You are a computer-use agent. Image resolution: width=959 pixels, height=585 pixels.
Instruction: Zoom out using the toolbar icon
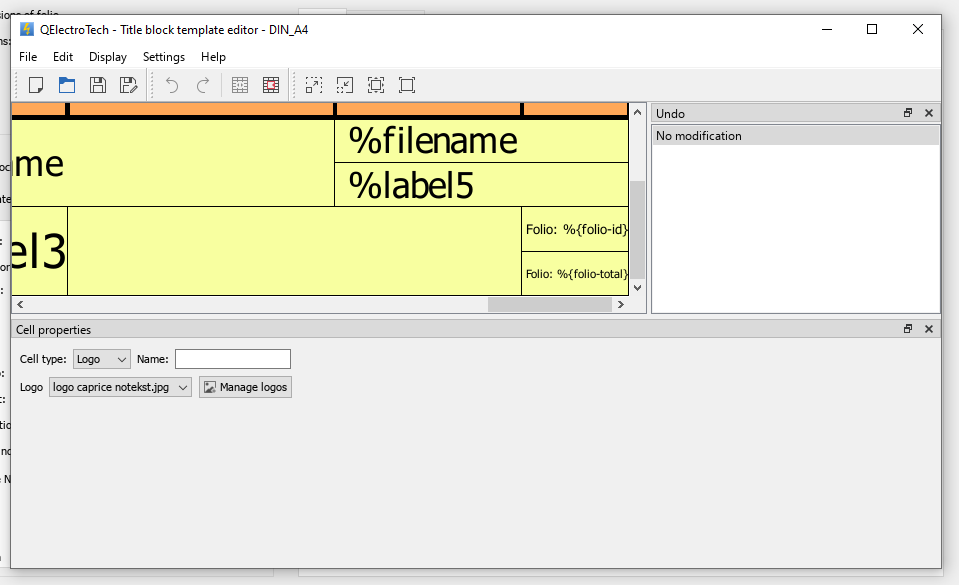345,85
